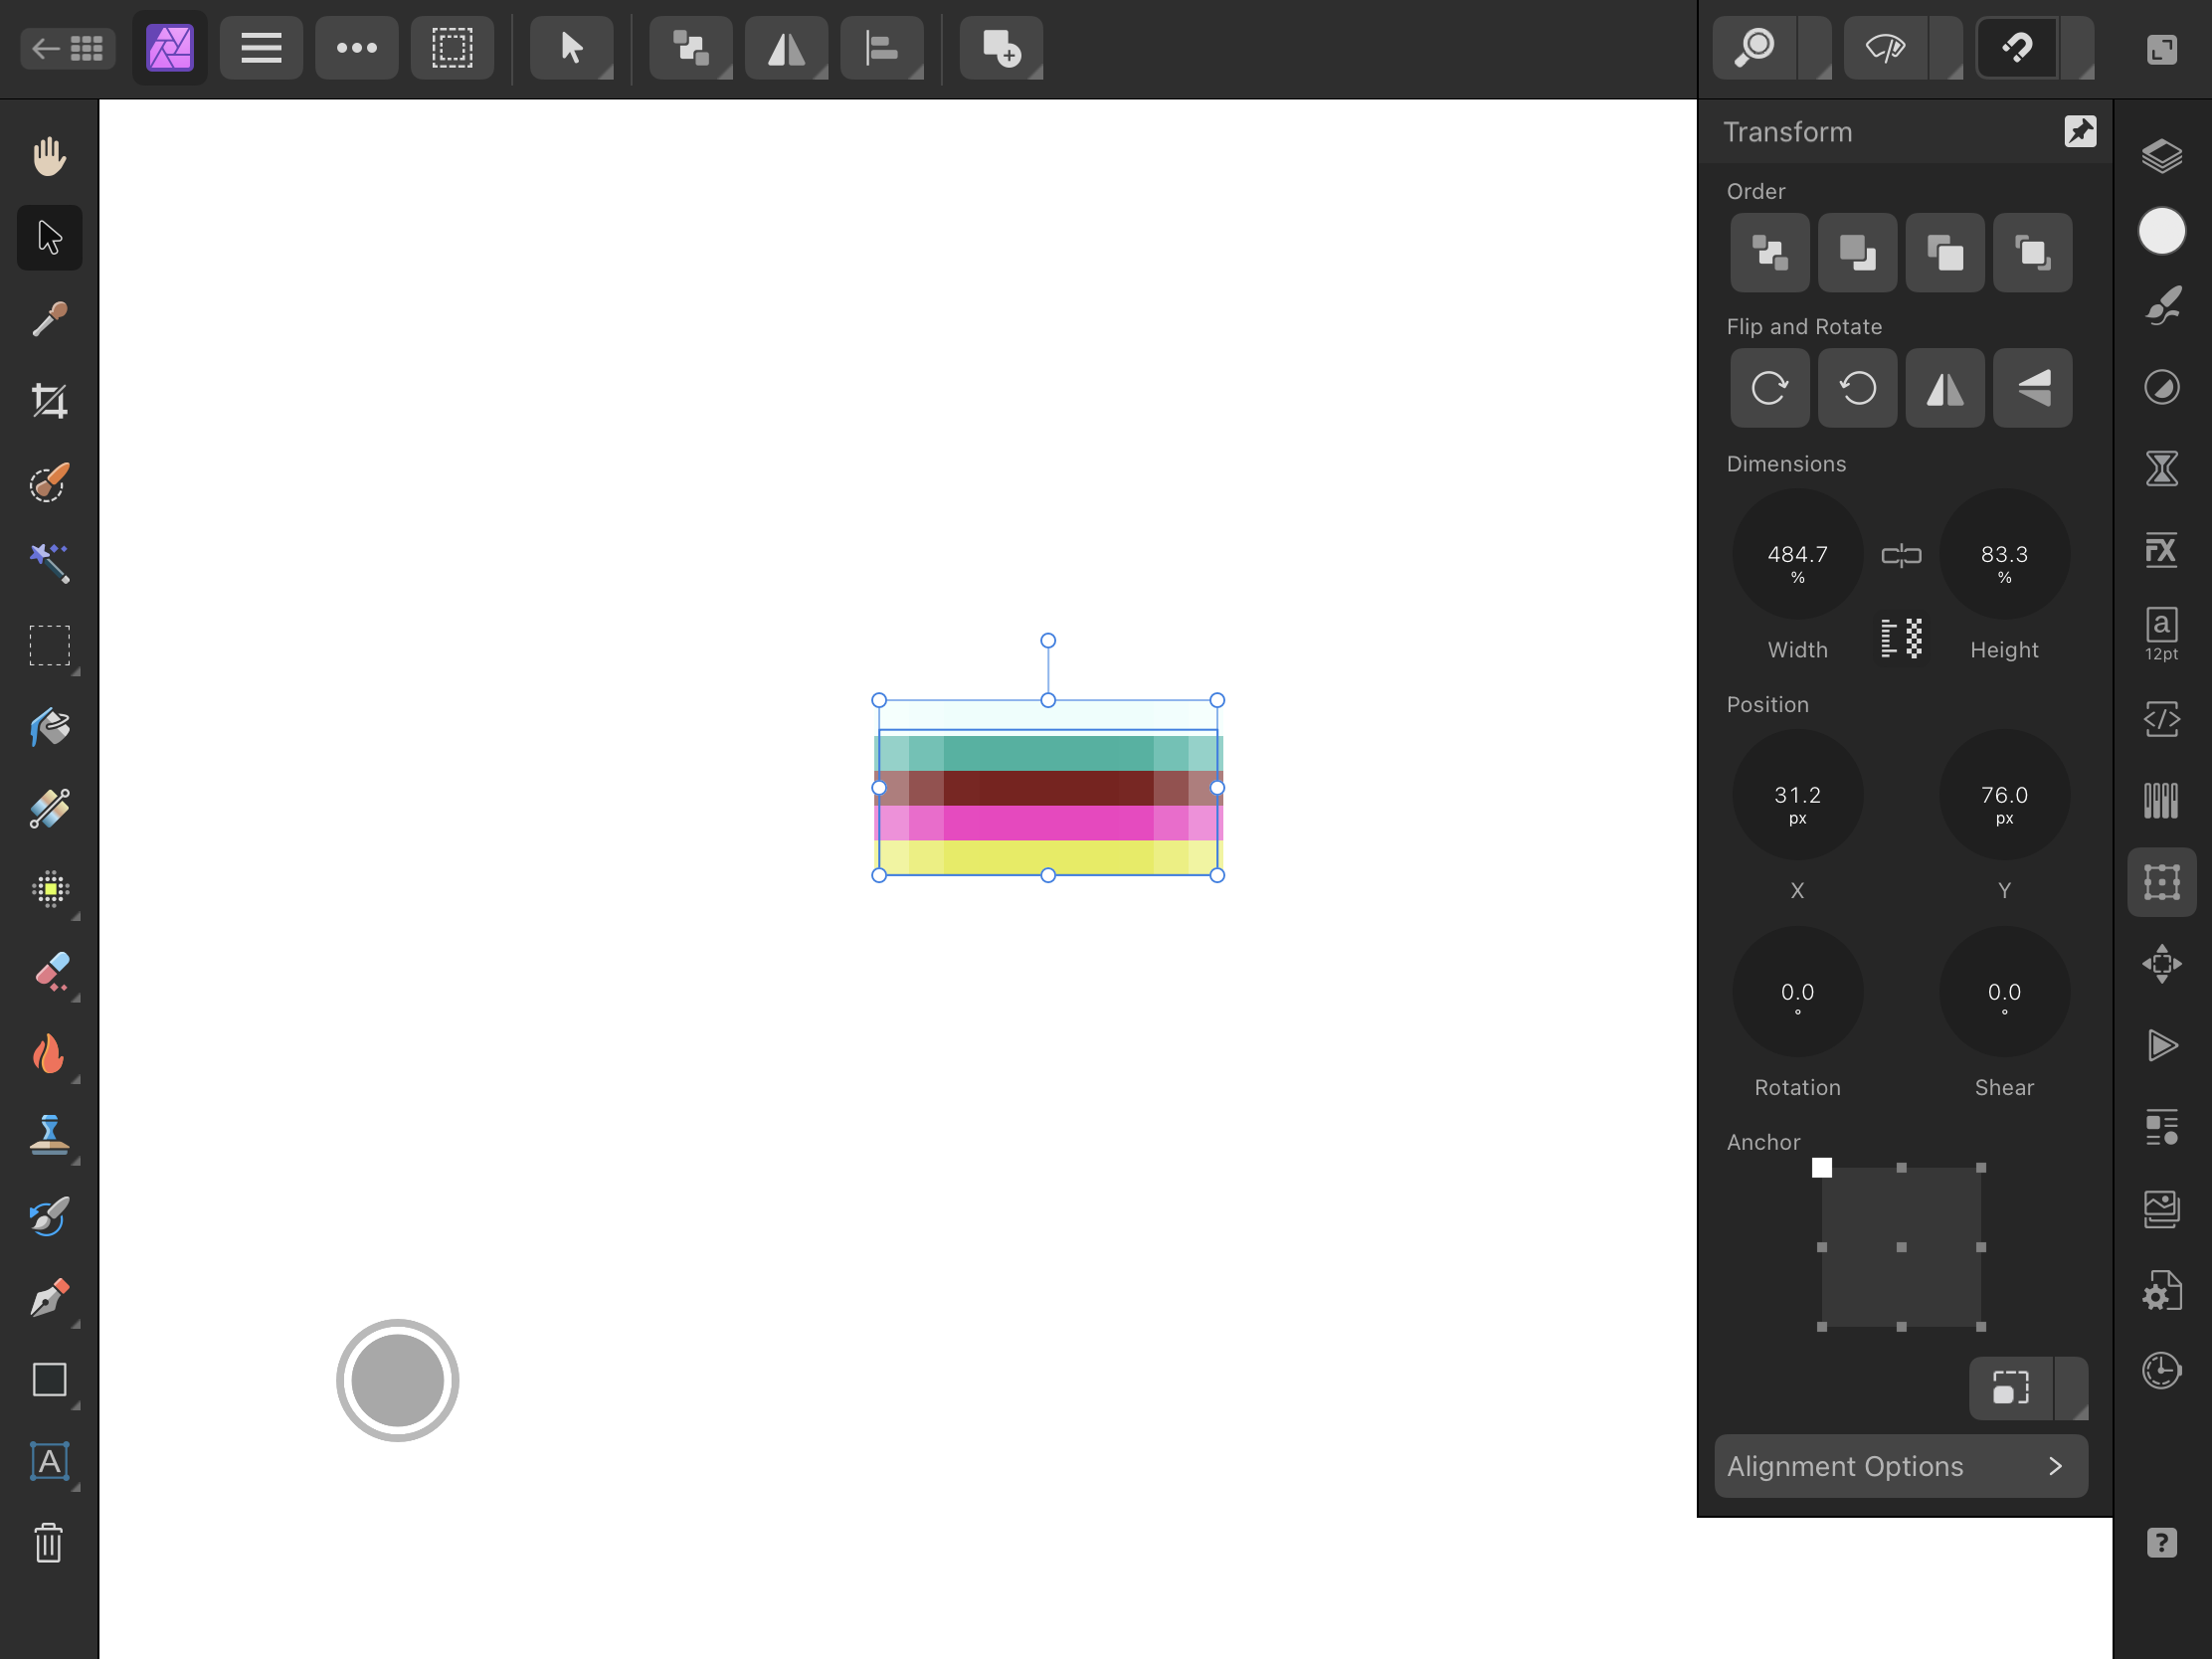Expand Alignment Options chevron

click(x=2055, y=1466)
